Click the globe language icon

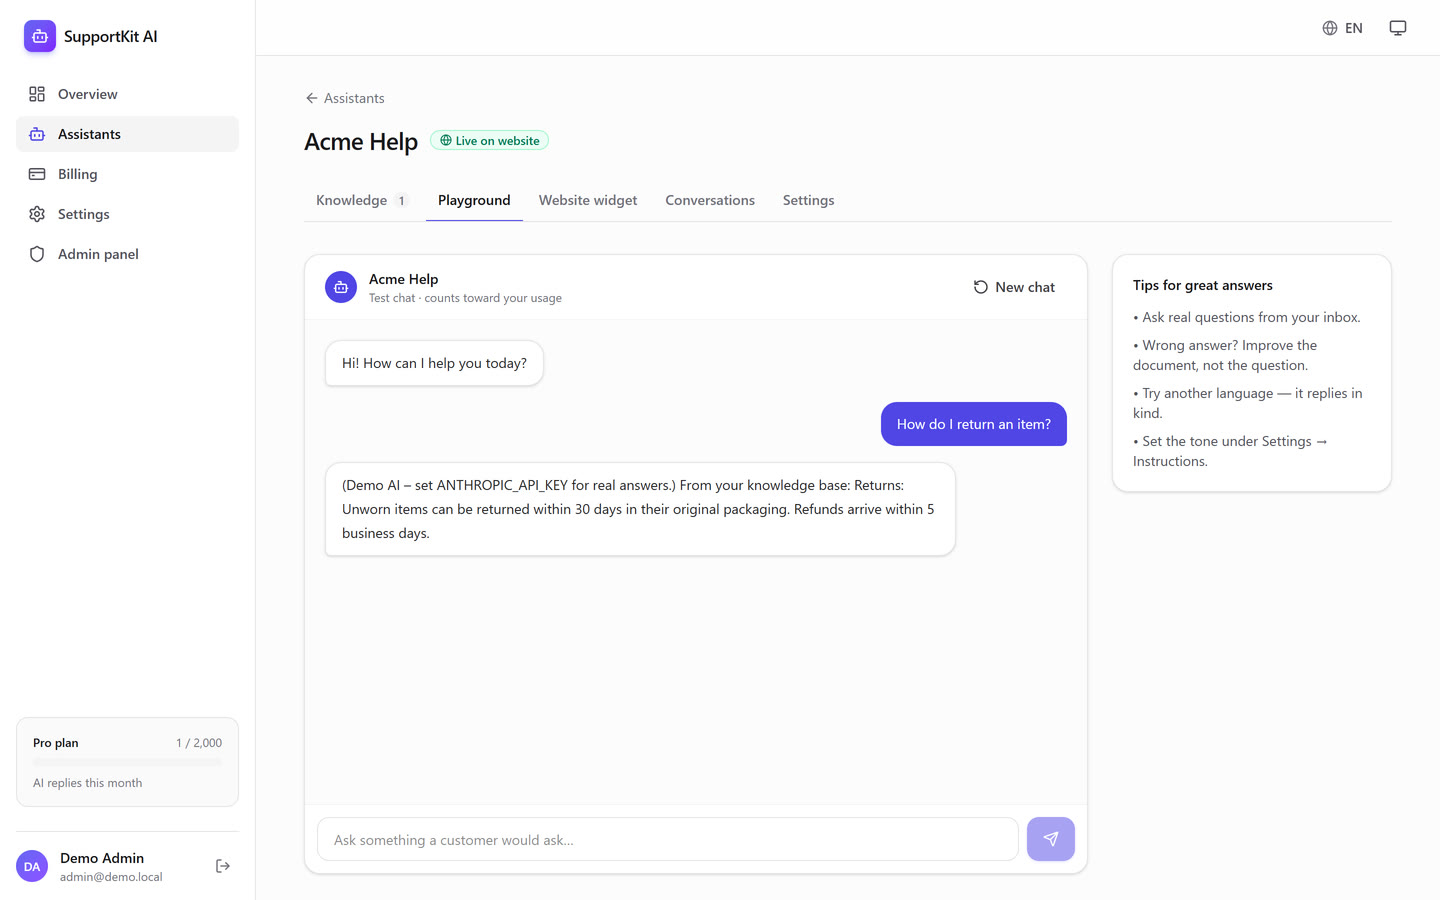click(1330, 28)
